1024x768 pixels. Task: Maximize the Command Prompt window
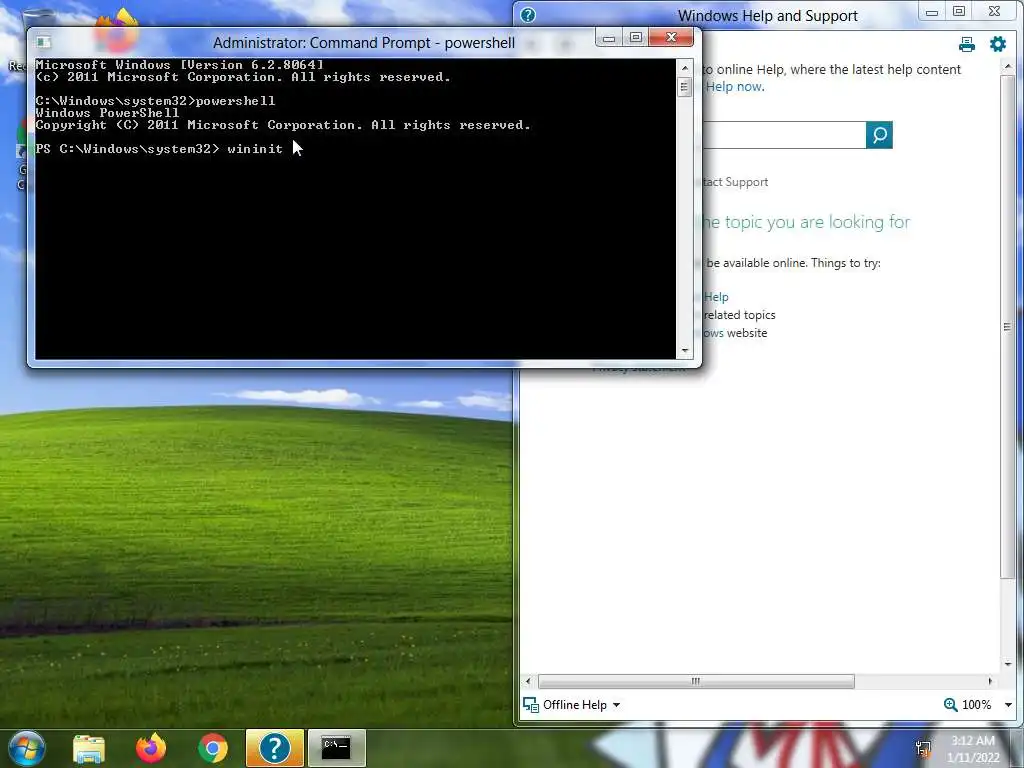point(636,38)
